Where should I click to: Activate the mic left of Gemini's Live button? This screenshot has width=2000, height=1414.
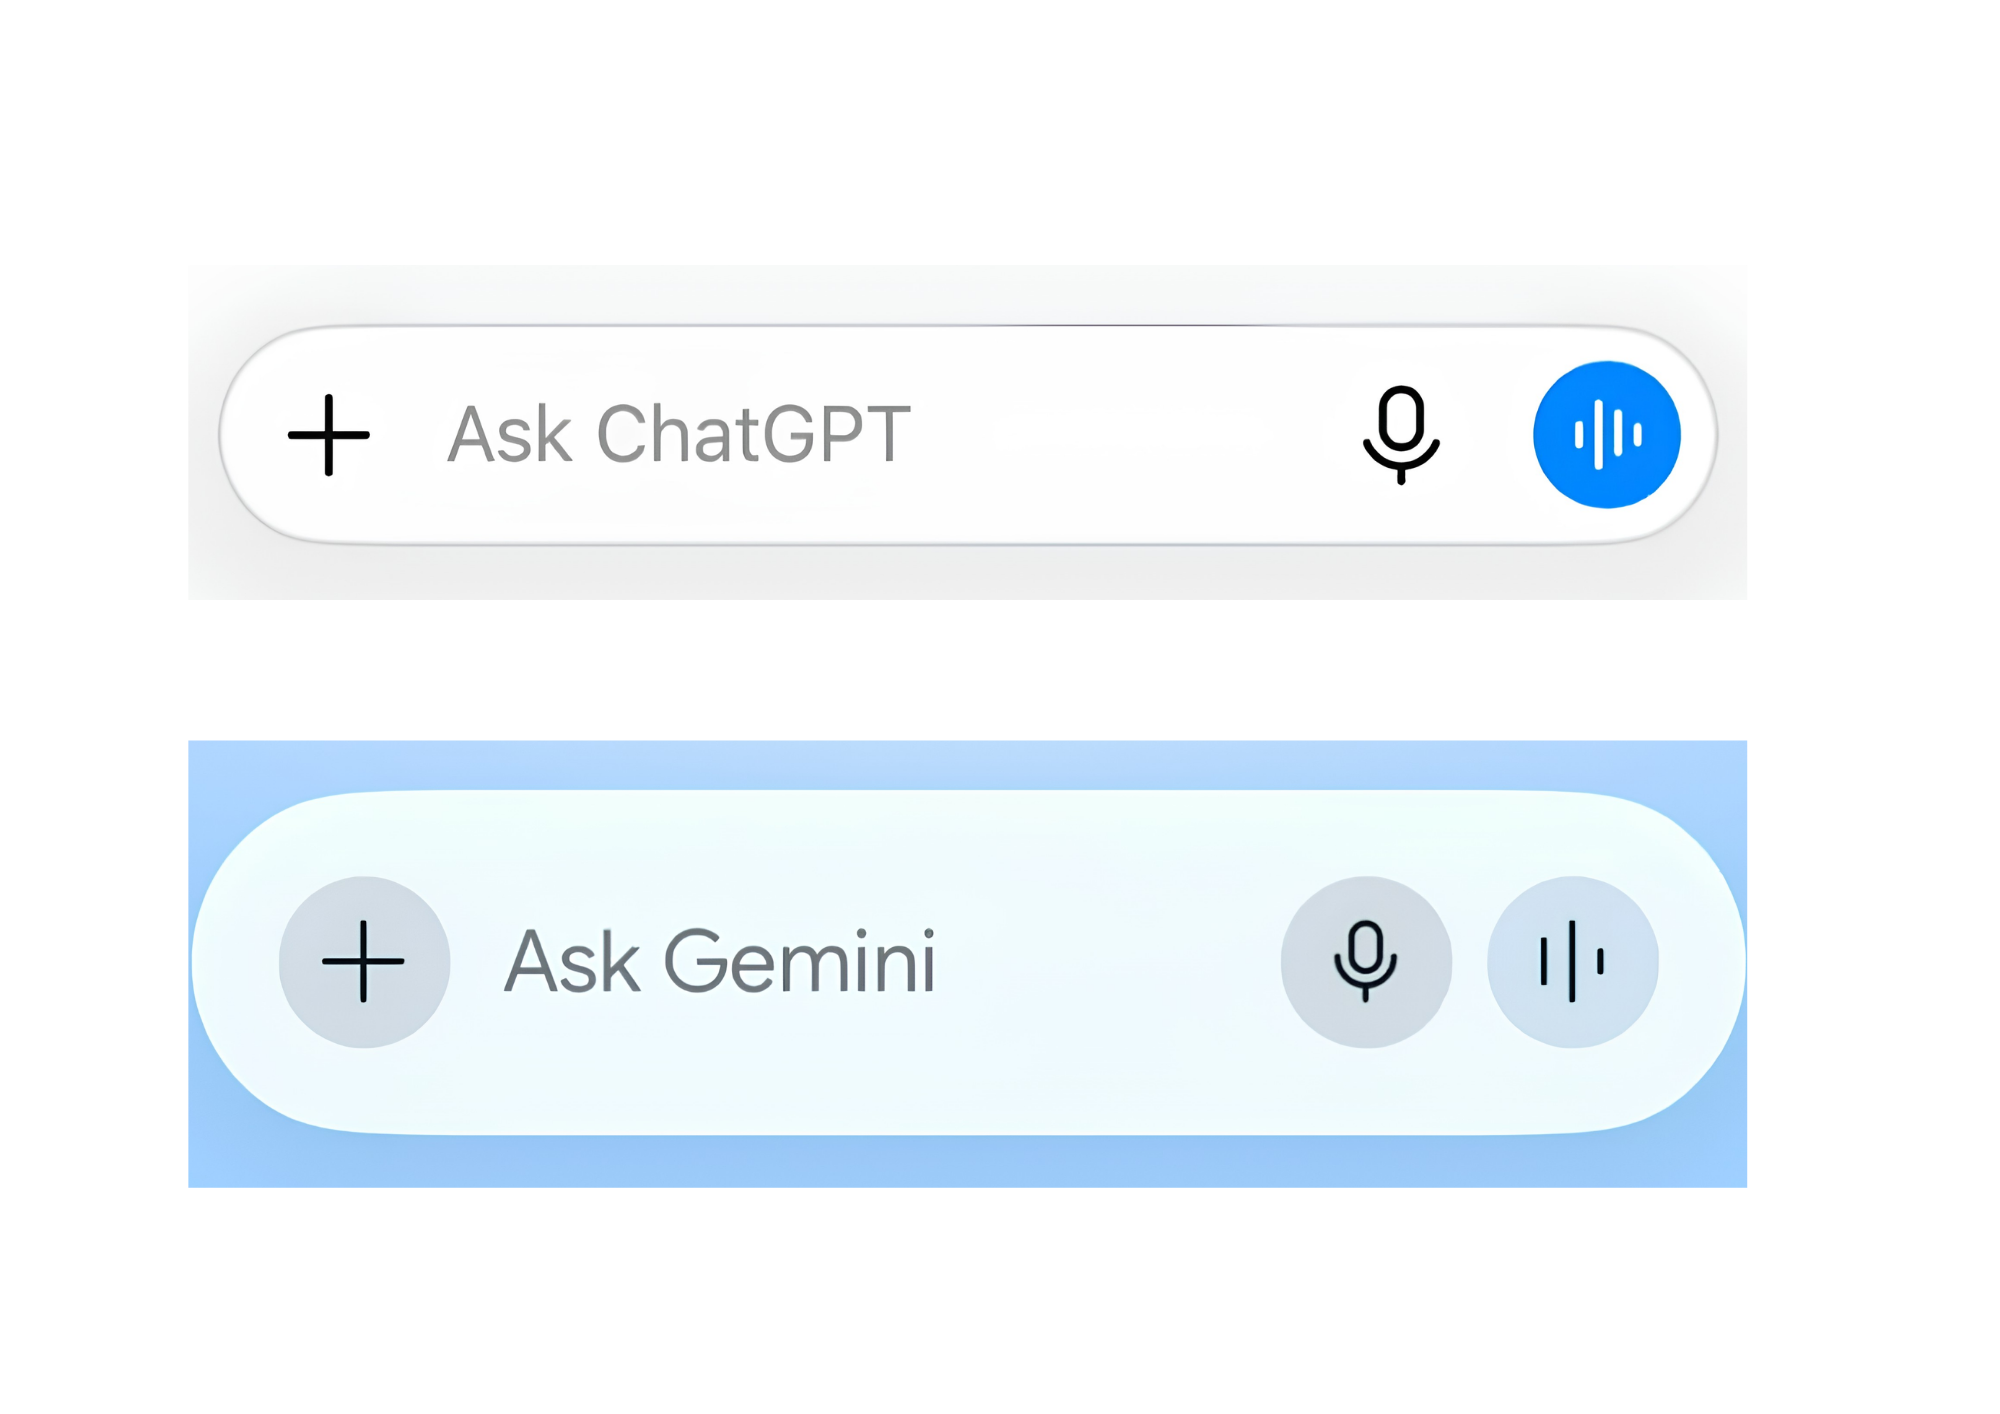point(1366,962)
